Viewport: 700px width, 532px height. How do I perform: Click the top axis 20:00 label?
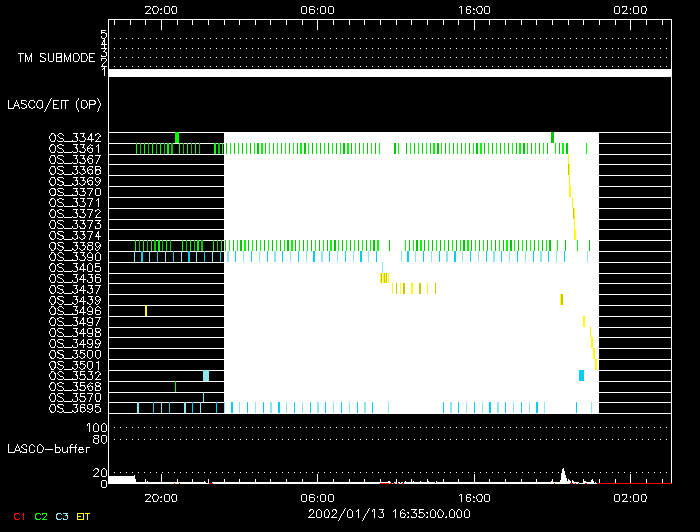(161, 10)
